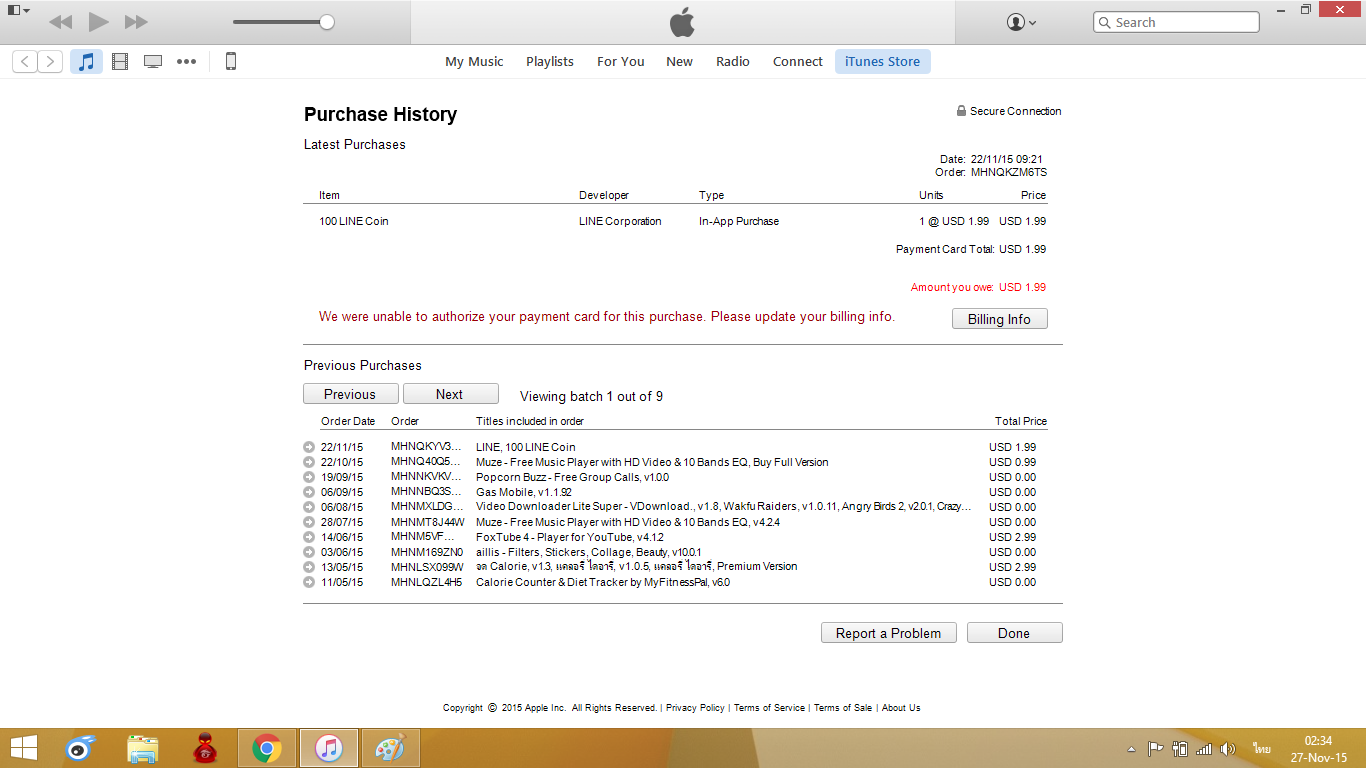Switch input language from the ไทย indicator
The height and width of the screenshot is (768, 1366).
pos(1261,749)
